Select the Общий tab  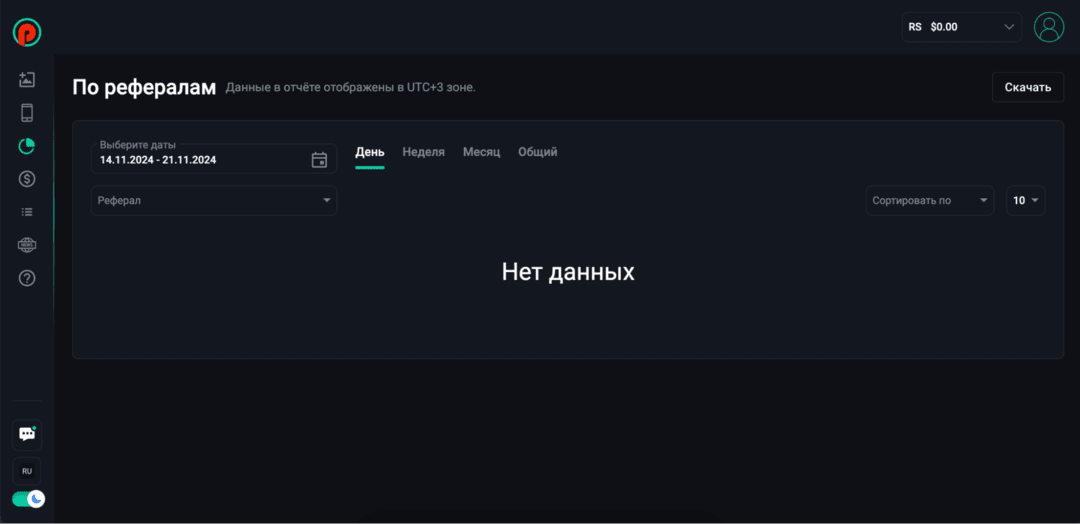pos(537,152)
